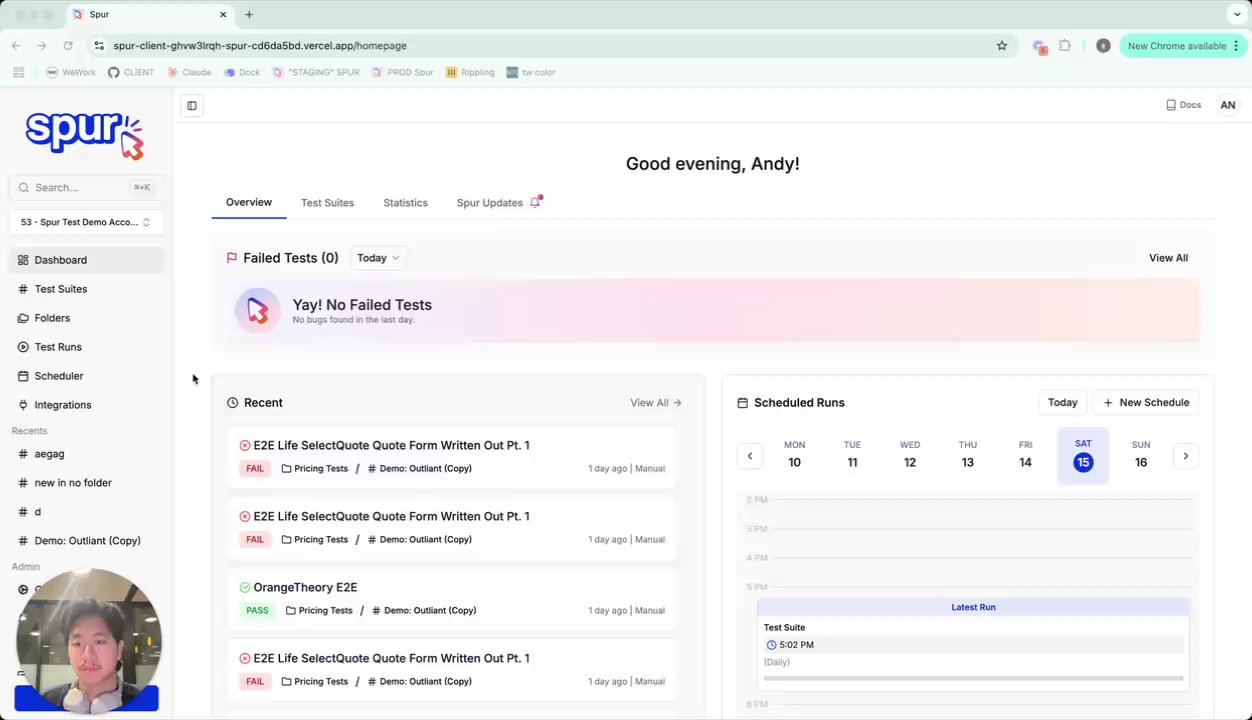This screenshot has width=1252, height=720.
Task: Click View All in Recent panel
Action: coord(656,403)
